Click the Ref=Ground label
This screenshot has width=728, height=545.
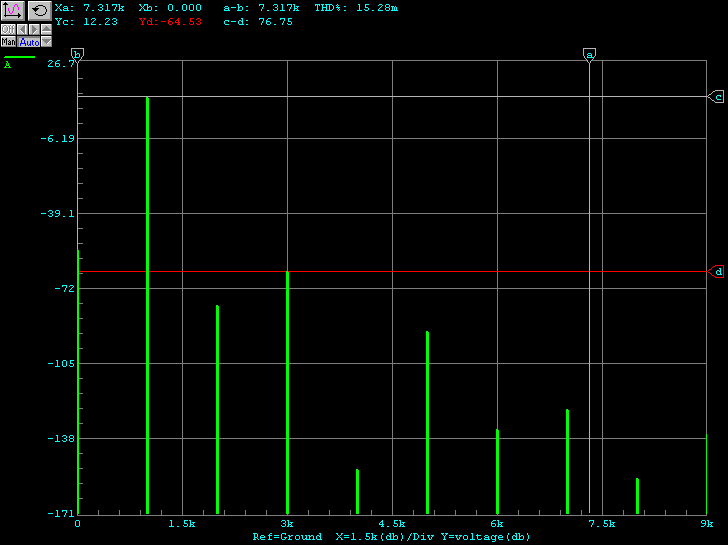click(287, 537)
